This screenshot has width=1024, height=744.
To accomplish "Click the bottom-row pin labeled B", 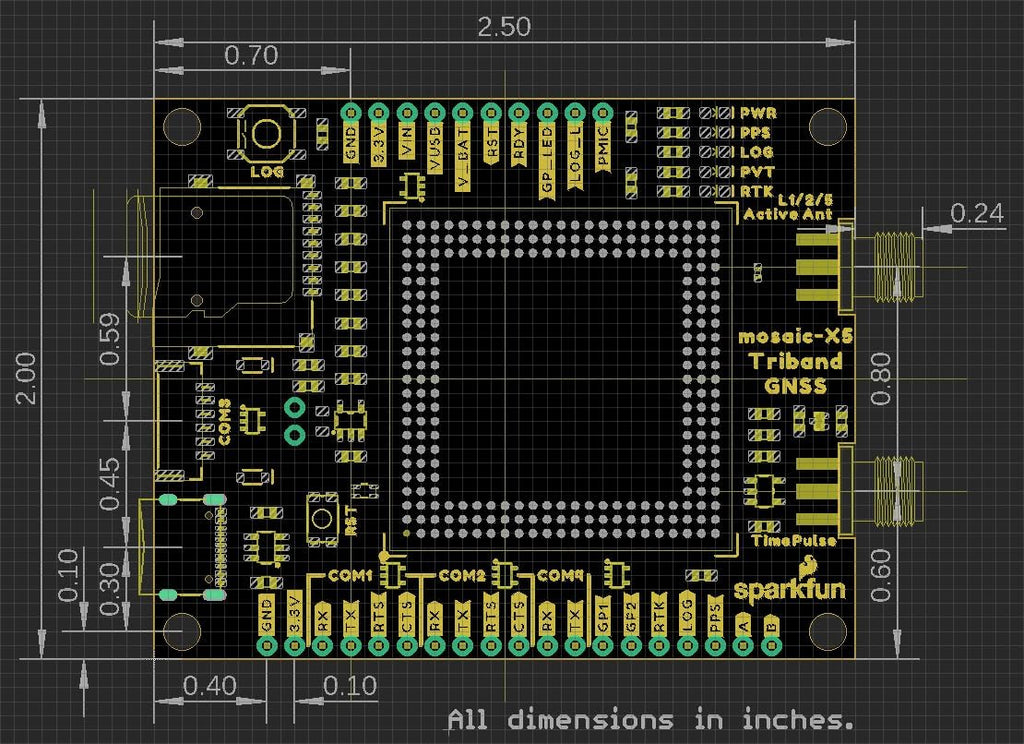I will (x=771, y=623).
